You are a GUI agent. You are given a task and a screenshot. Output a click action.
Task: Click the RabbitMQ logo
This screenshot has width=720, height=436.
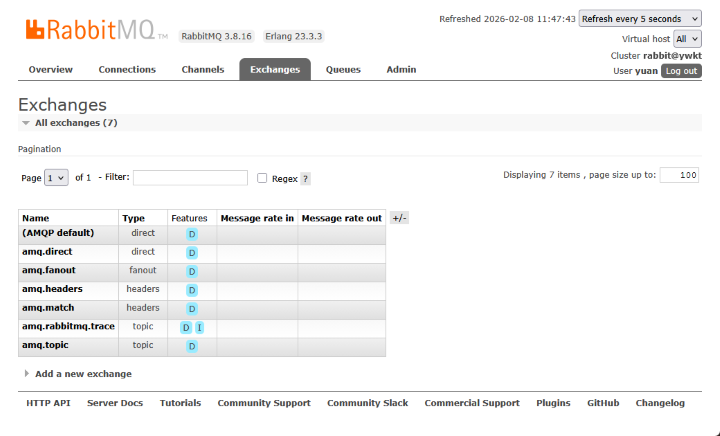96,30
